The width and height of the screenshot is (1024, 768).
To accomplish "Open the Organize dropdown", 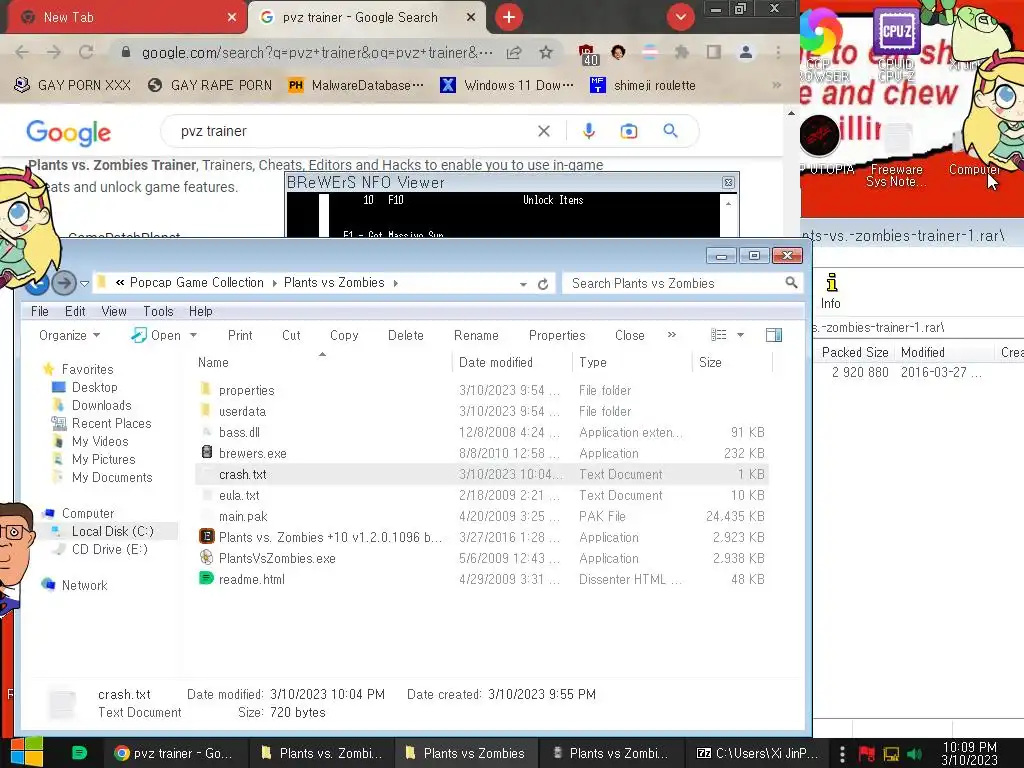I will tap(69, 335).
